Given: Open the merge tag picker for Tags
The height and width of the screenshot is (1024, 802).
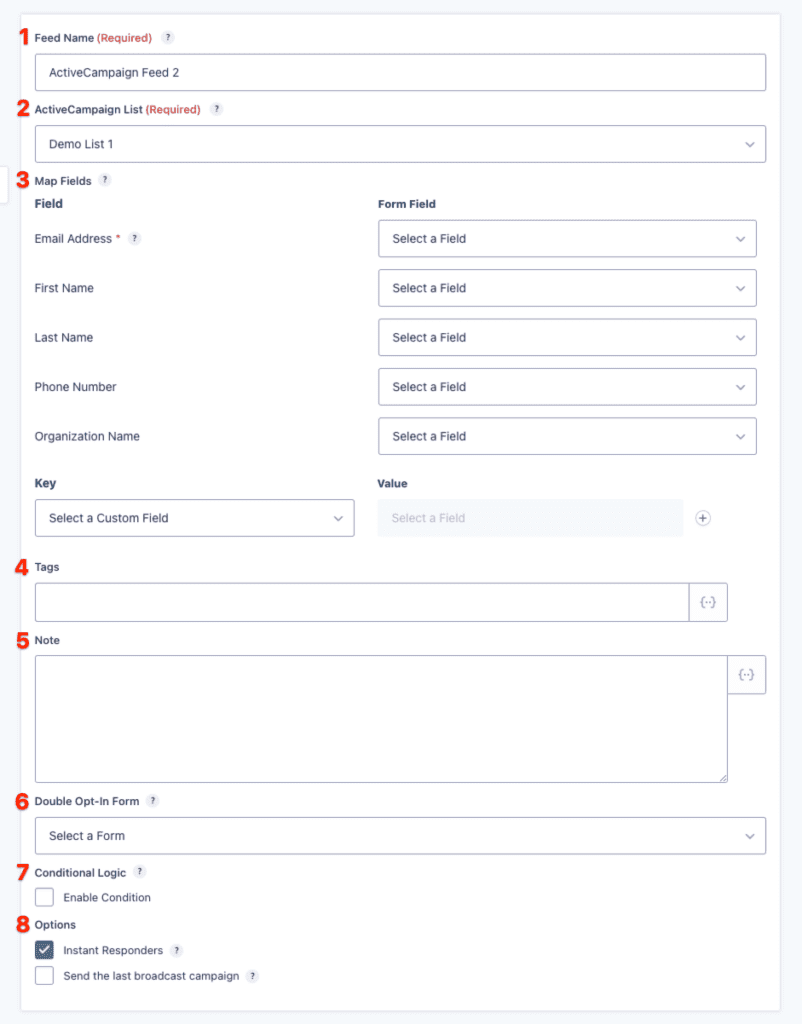Looking at the screenshot, I should pos(709,602).
